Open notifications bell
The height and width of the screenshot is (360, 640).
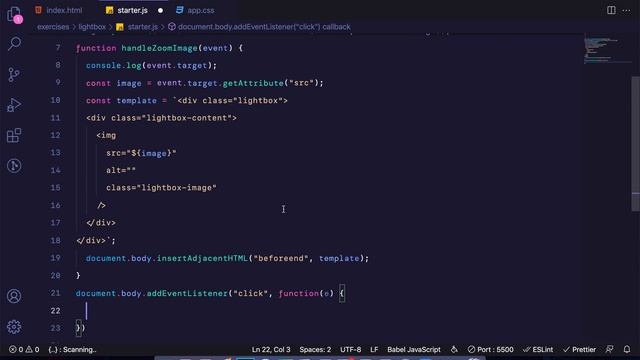click(627, 349)
